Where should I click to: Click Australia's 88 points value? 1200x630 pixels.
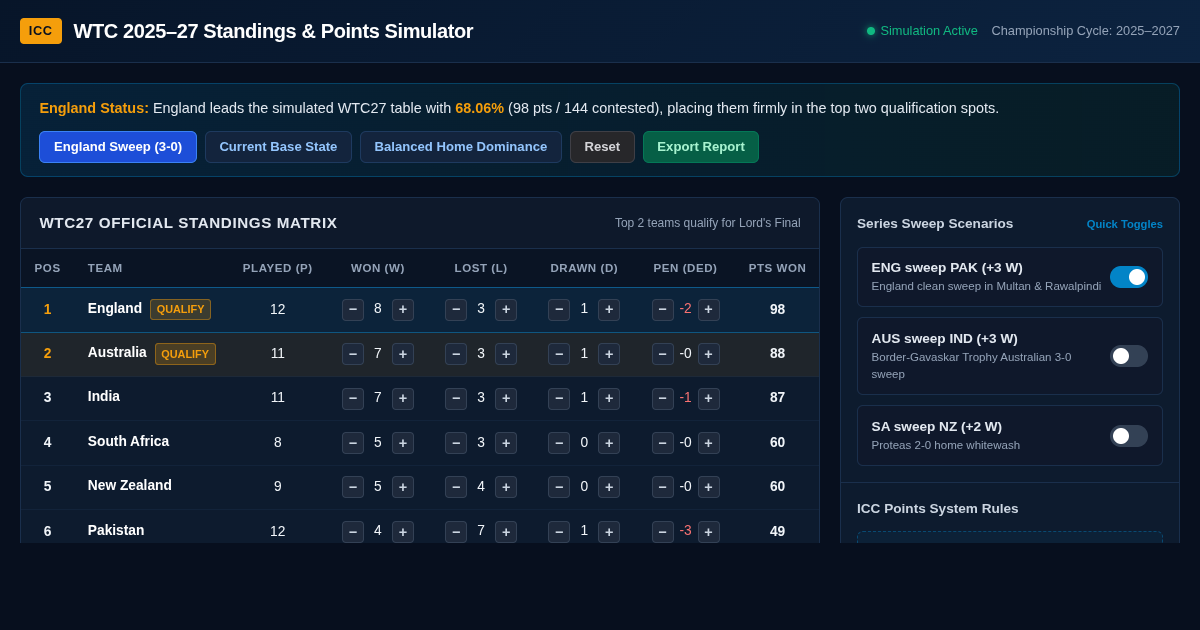pyautogui.click(x=777, y=353)
